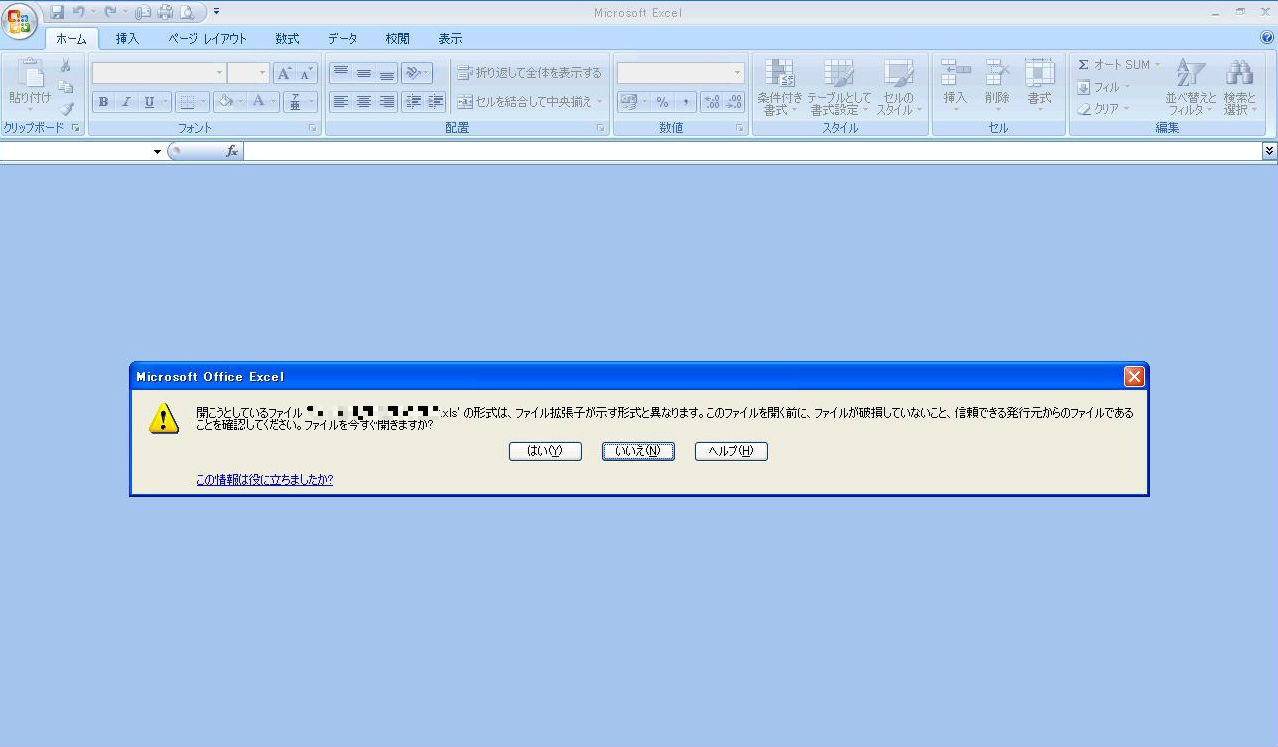The image size is (1278, 747).
Task: Click the Redo arrow icon
Action: (110, 12)
